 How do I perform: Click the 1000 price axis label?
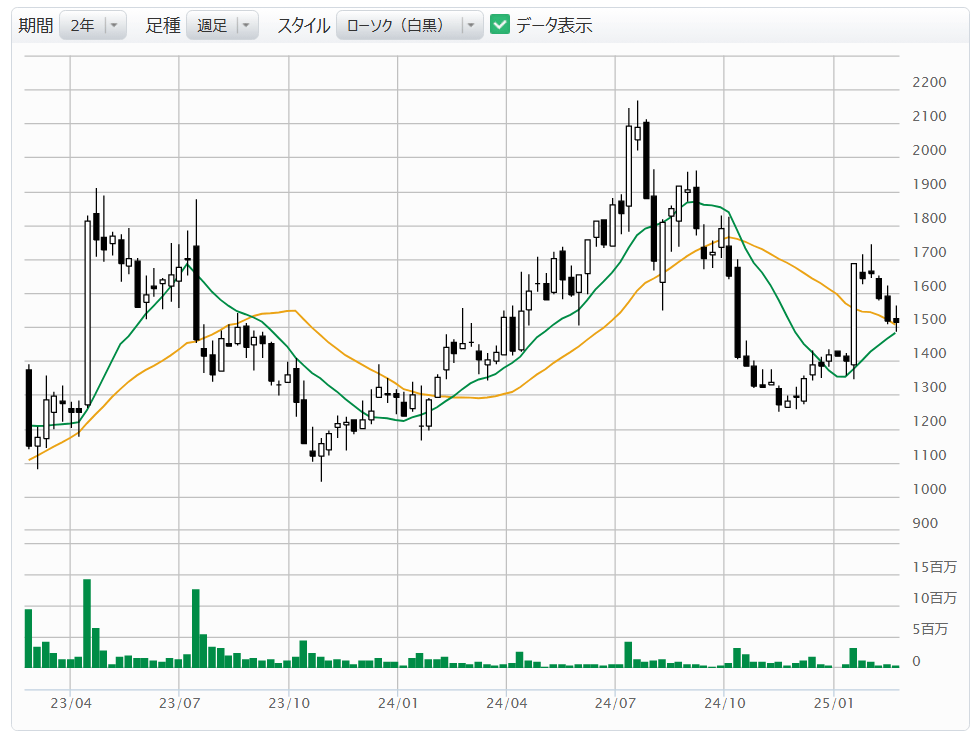point(929,489)
